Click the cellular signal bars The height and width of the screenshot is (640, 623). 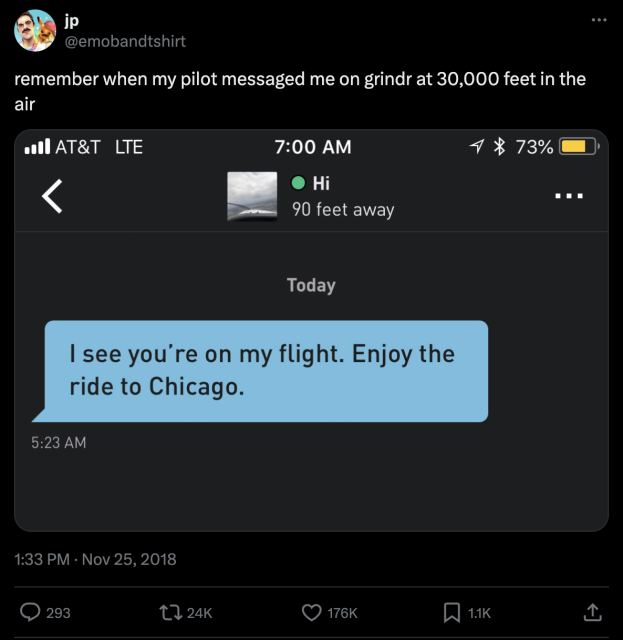click(x=37, y=147)
